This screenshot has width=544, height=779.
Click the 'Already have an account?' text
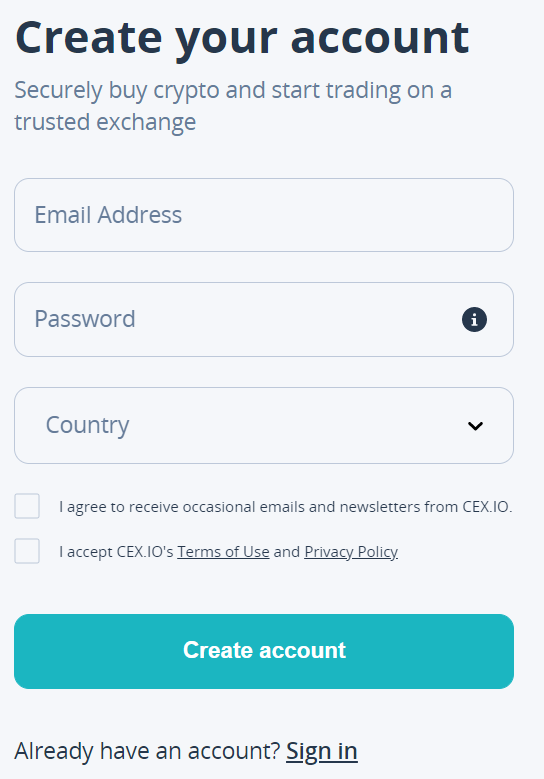[148, 751]
